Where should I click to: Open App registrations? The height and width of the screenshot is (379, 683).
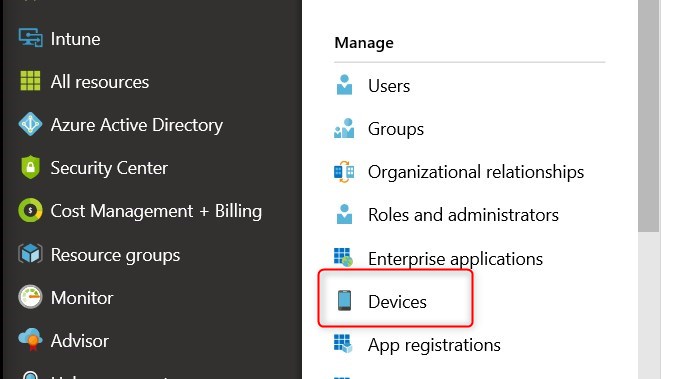tap(434, 345)
